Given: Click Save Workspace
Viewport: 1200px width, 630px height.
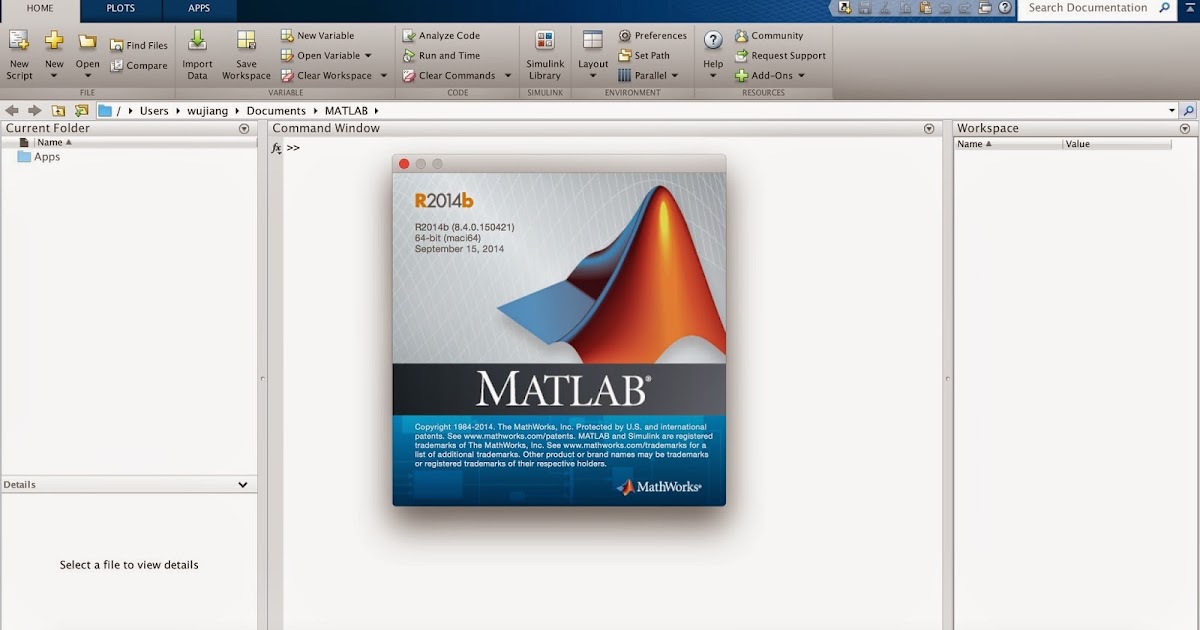Looking at the screenshot, I should point(246,55).
